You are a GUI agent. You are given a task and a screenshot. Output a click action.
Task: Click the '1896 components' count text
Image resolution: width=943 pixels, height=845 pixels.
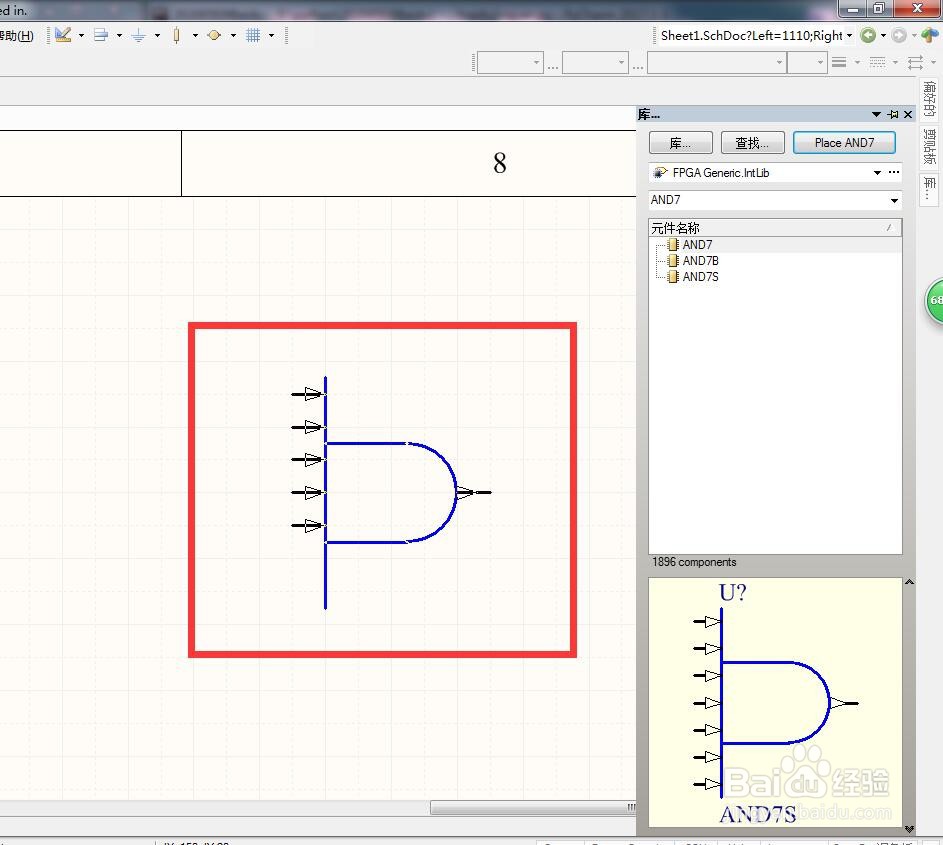click(694, 562)
